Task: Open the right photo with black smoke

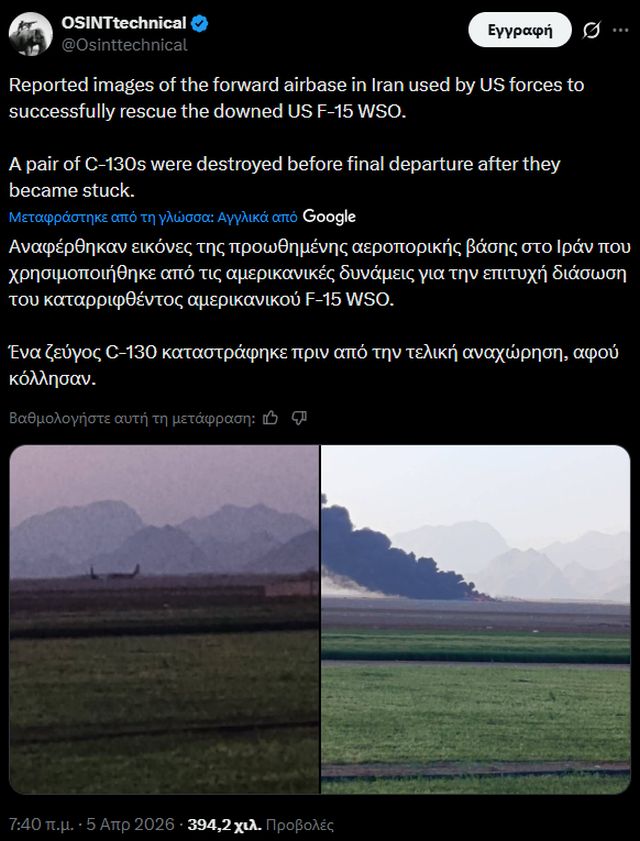Action: pyautogui.click(x=476, y=619)
